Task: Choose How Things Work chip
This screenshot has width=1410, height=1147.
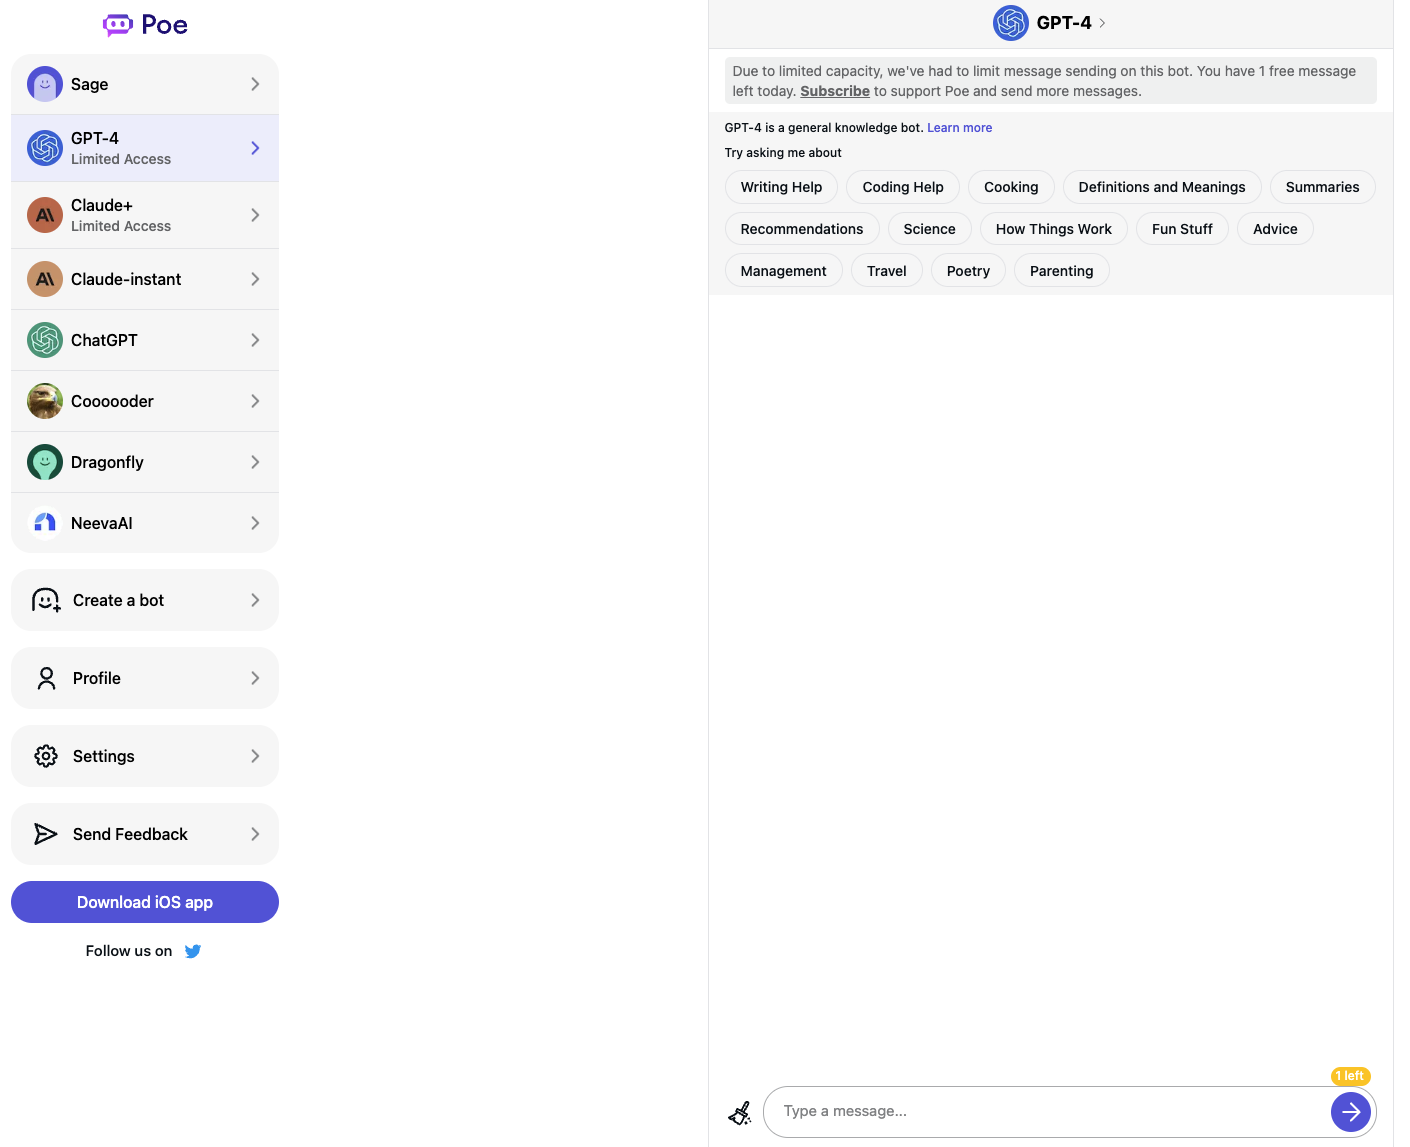Action: (1054, 229)
